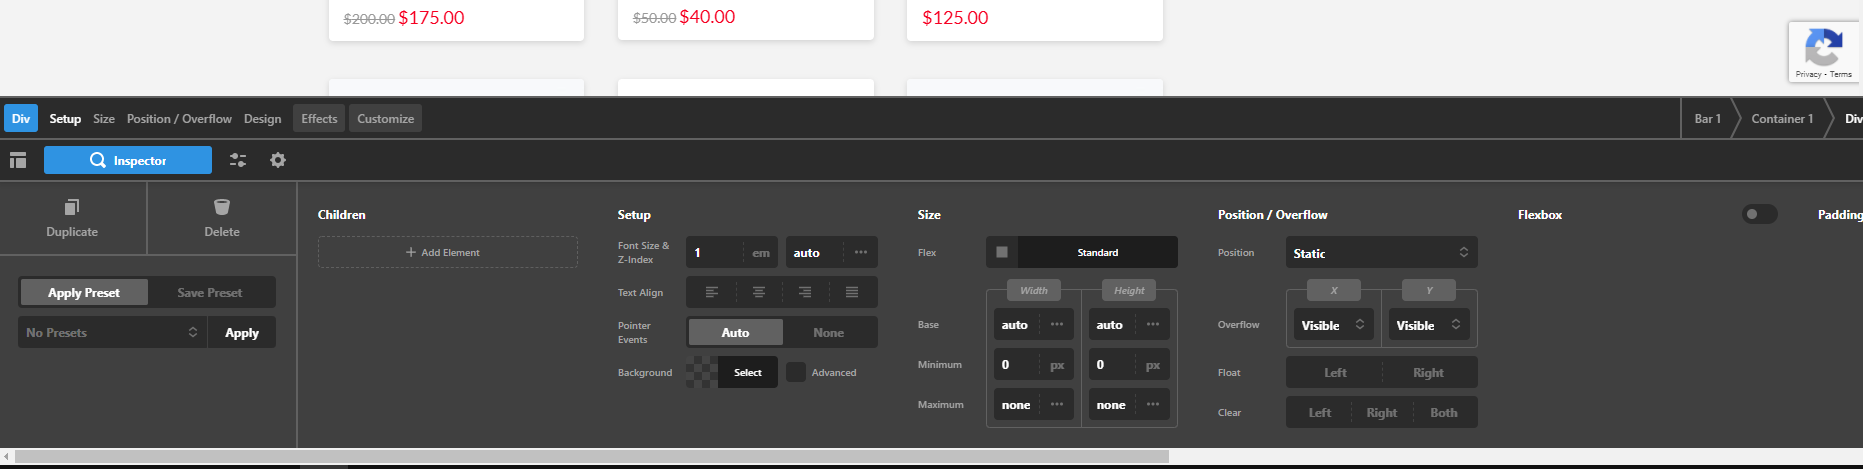
Task: Set text align to left
Action: click(712, 292)
